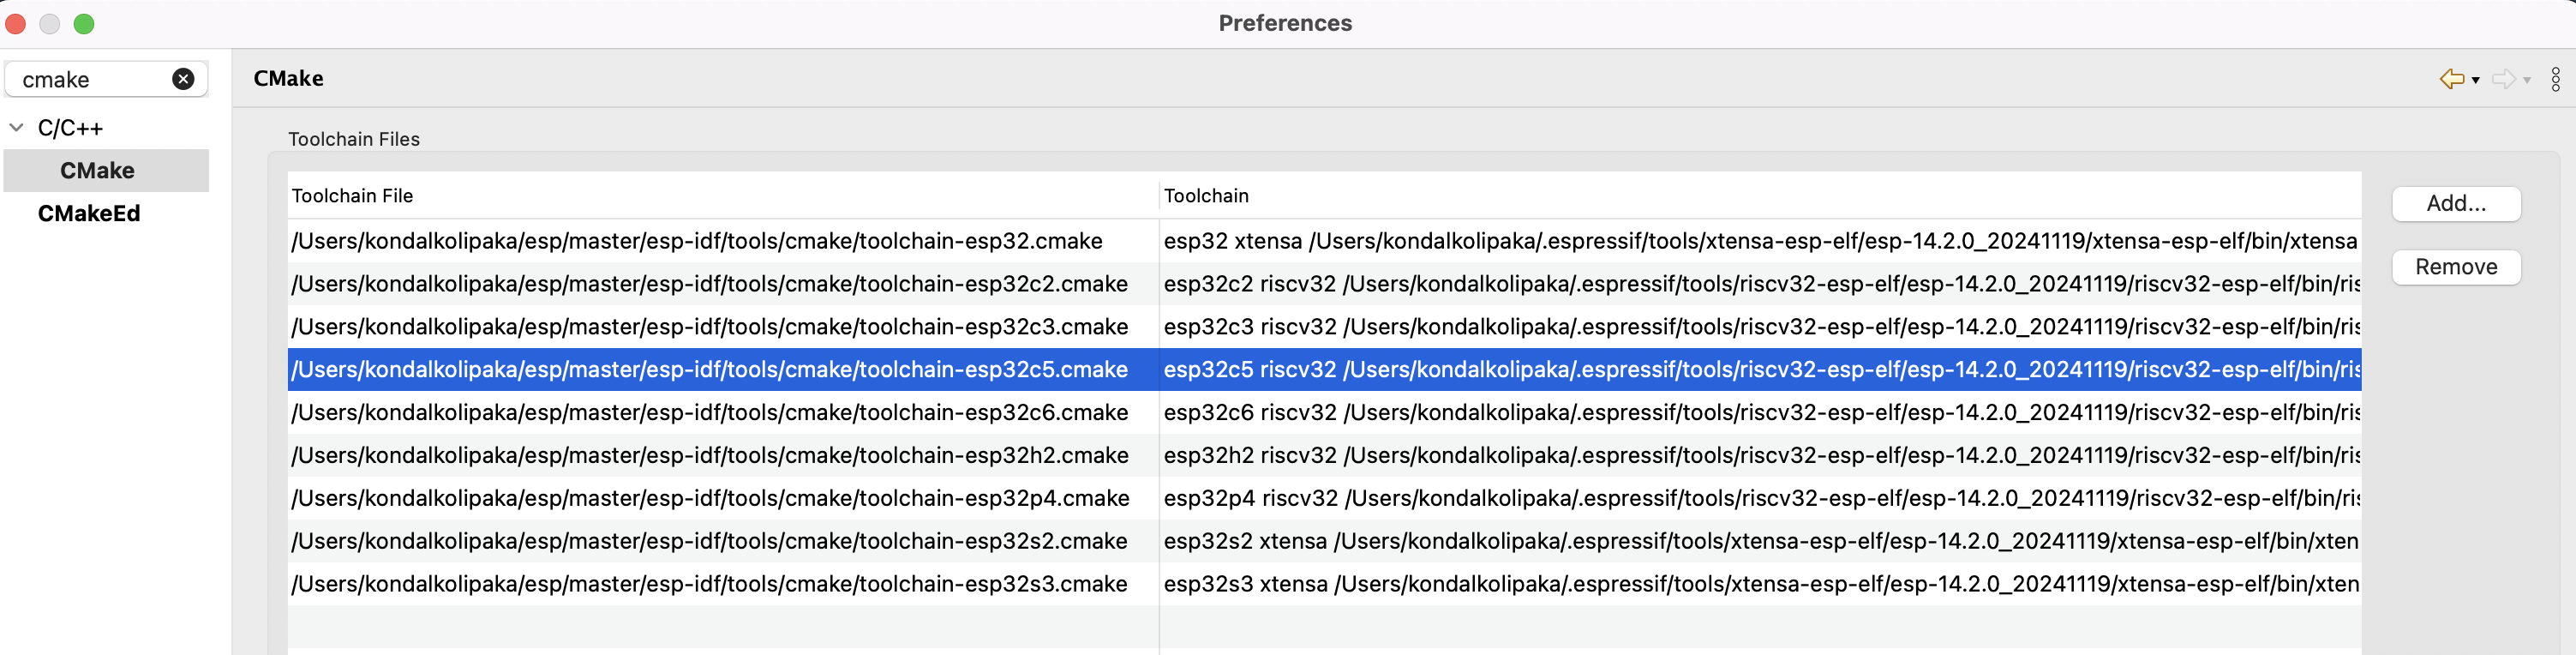Select the toolchain-esp32c6.cmake row
This screenshot has width=2576, height=655.
[x=710, y=412]
